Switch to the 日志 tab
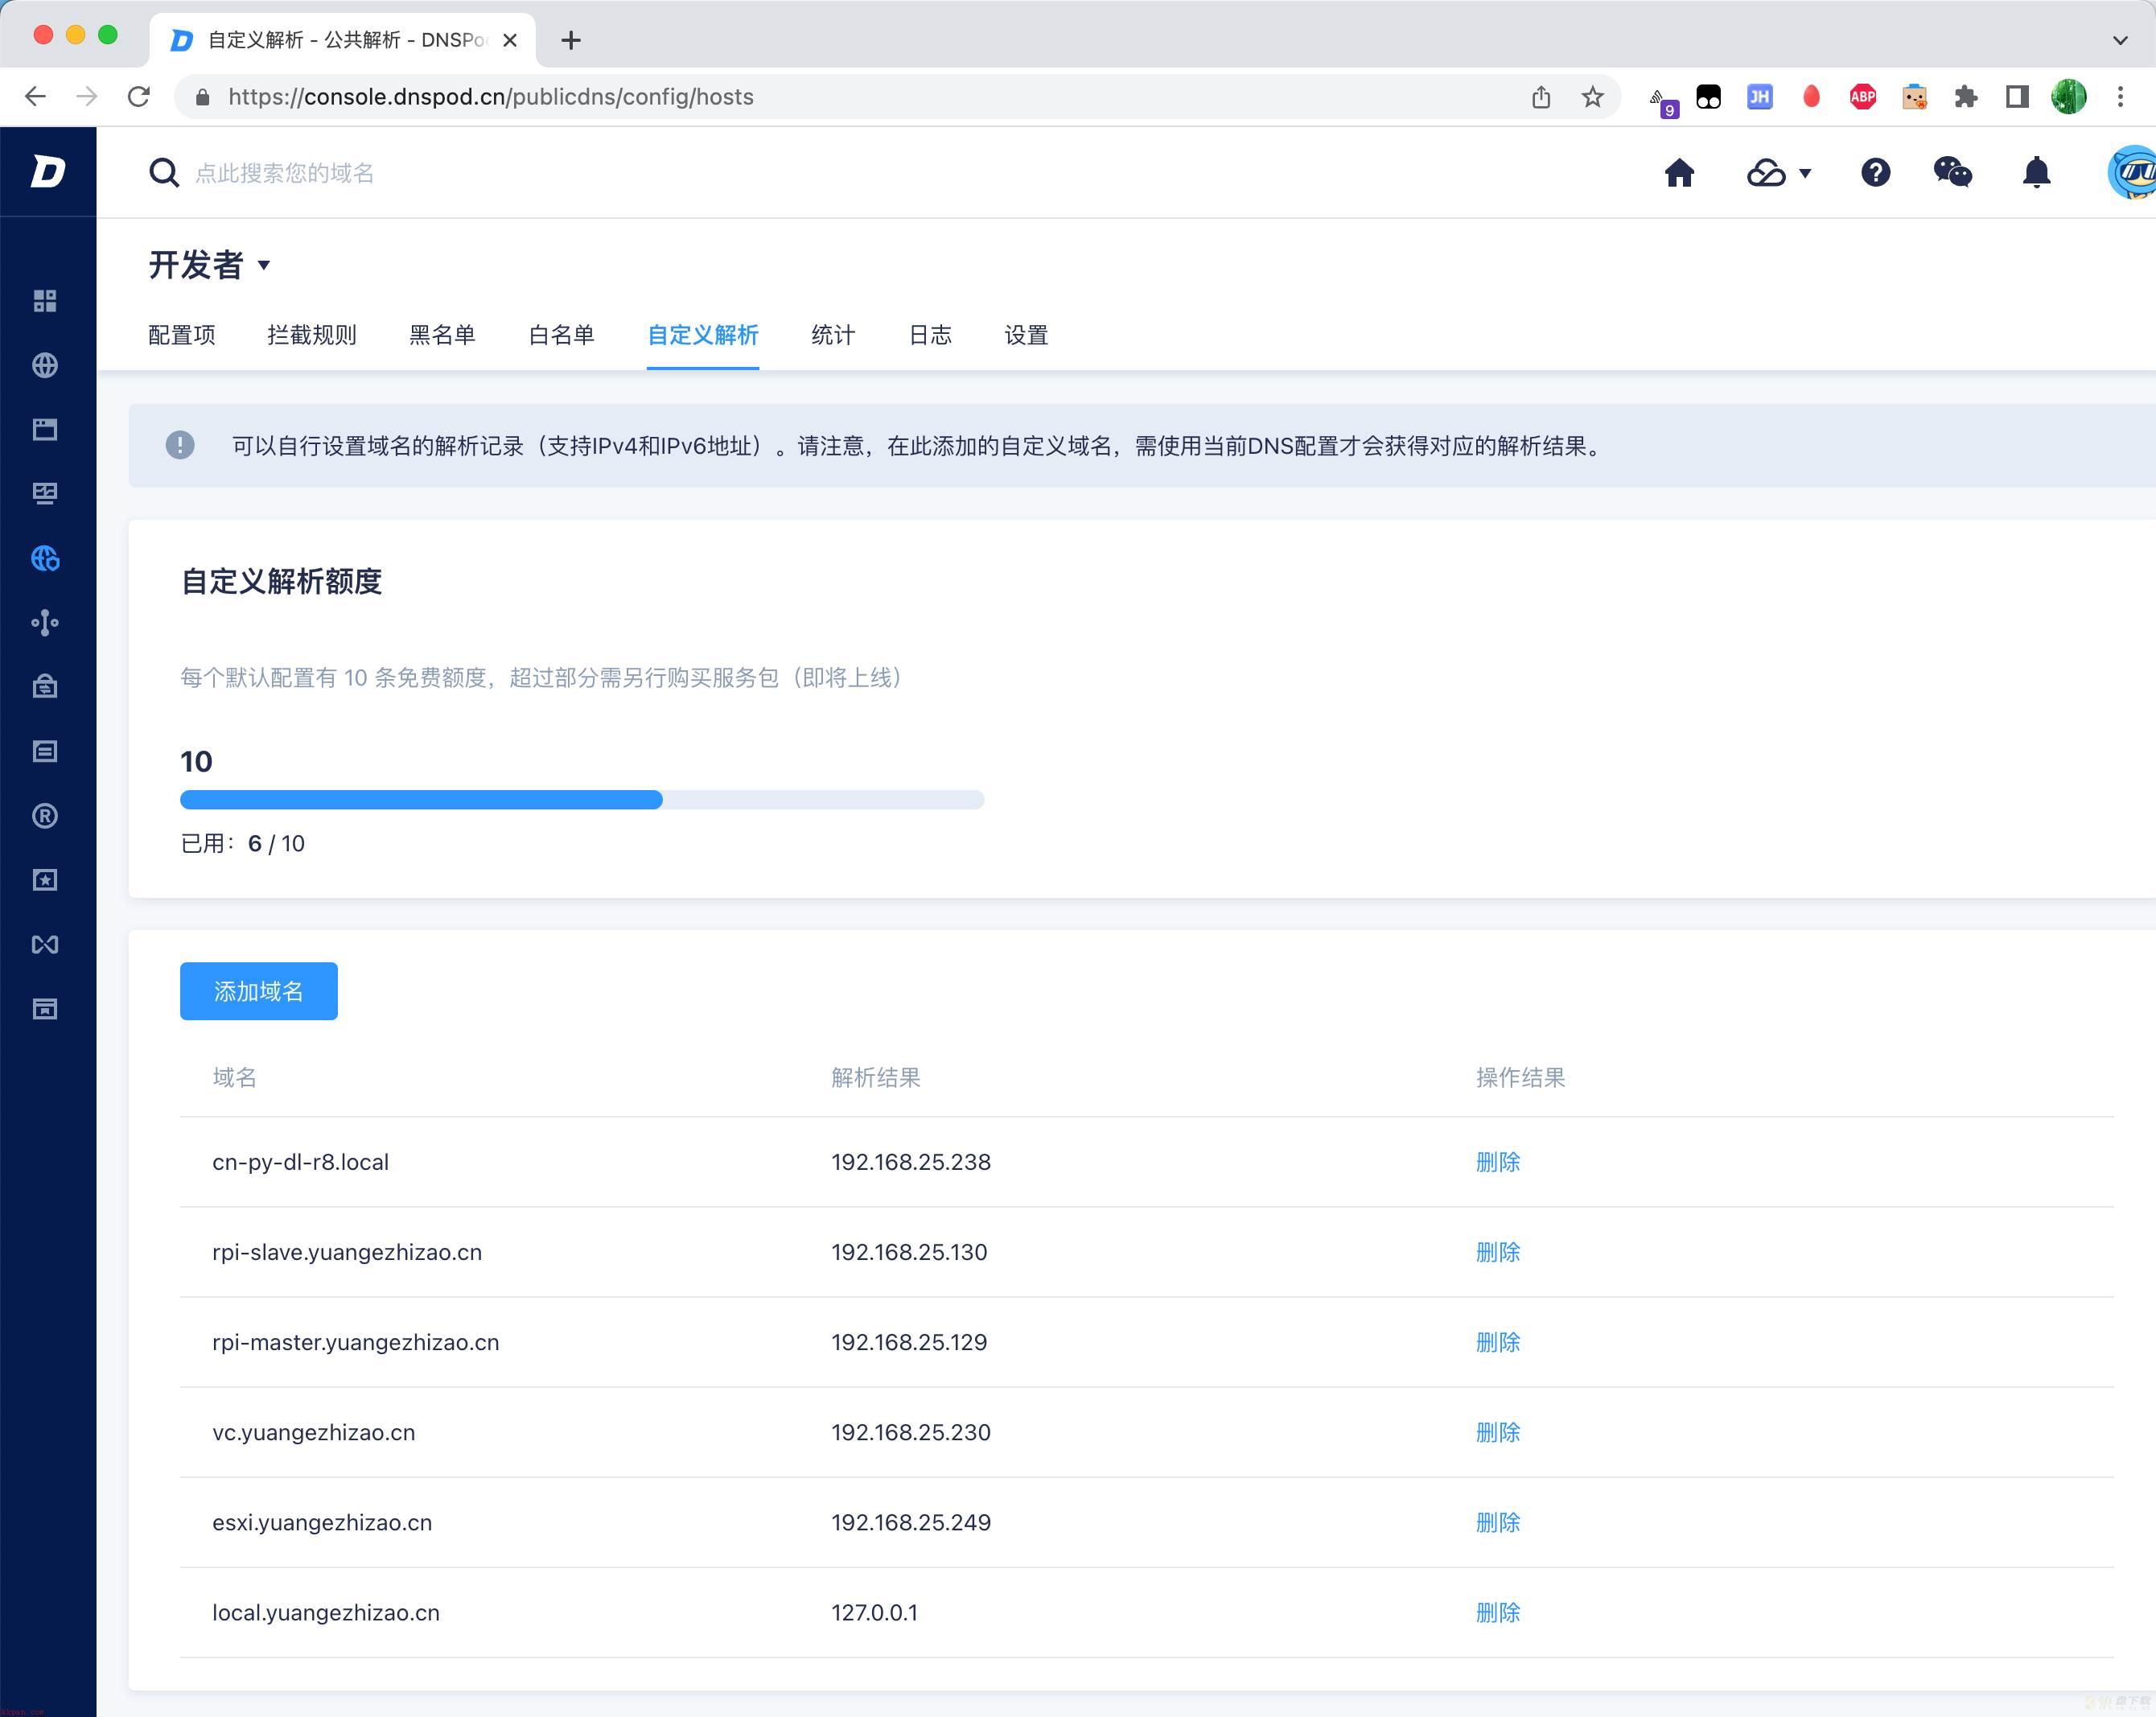The height and width of the screenshot is (1717, 2156). point(930,335)
